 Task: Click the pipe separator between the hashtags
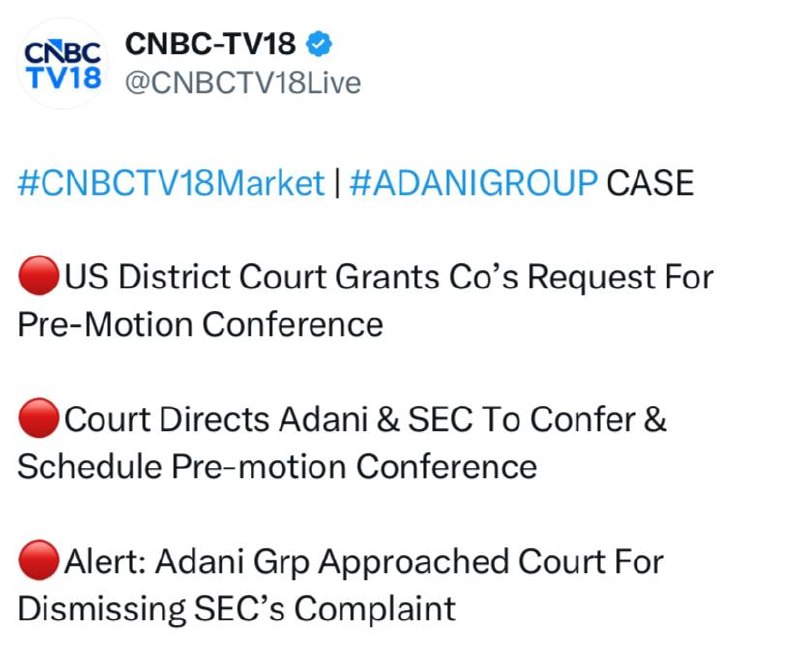pos(338,183)
